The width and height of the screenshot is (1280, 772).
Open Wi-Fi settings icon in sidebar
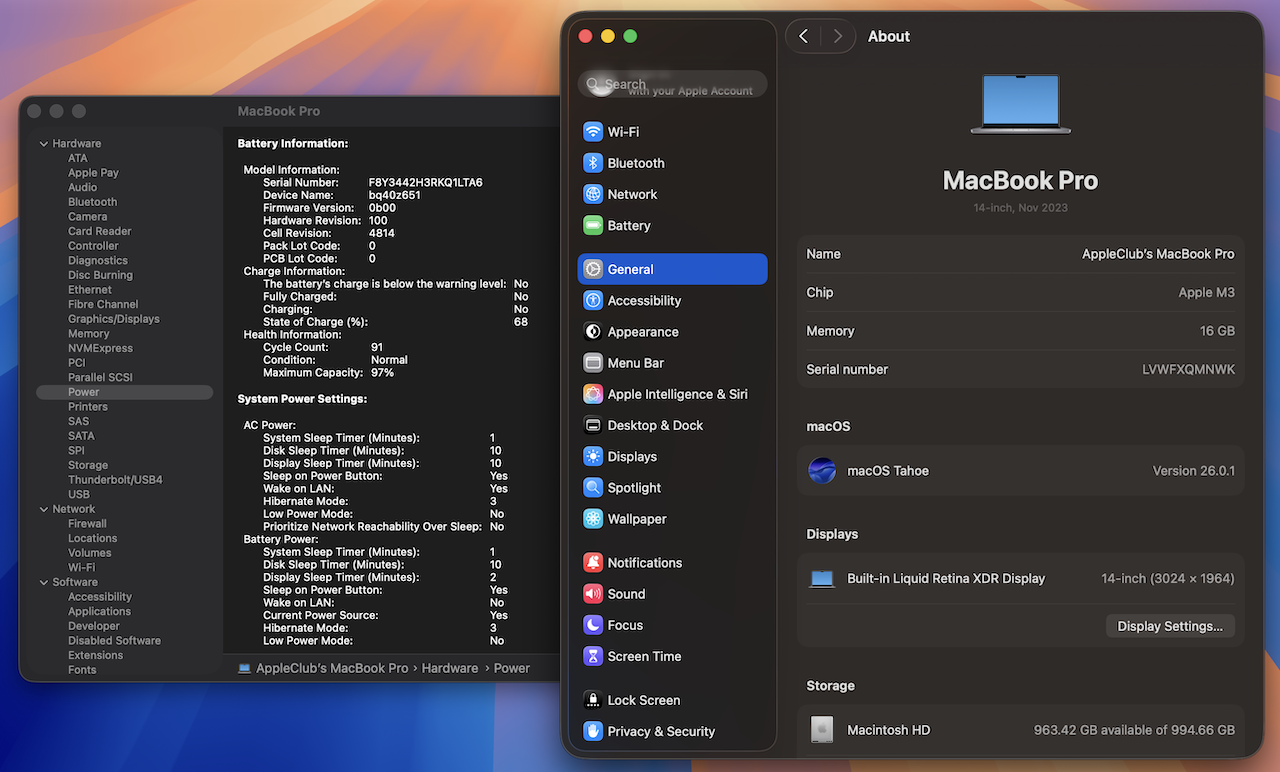[593, 132]
